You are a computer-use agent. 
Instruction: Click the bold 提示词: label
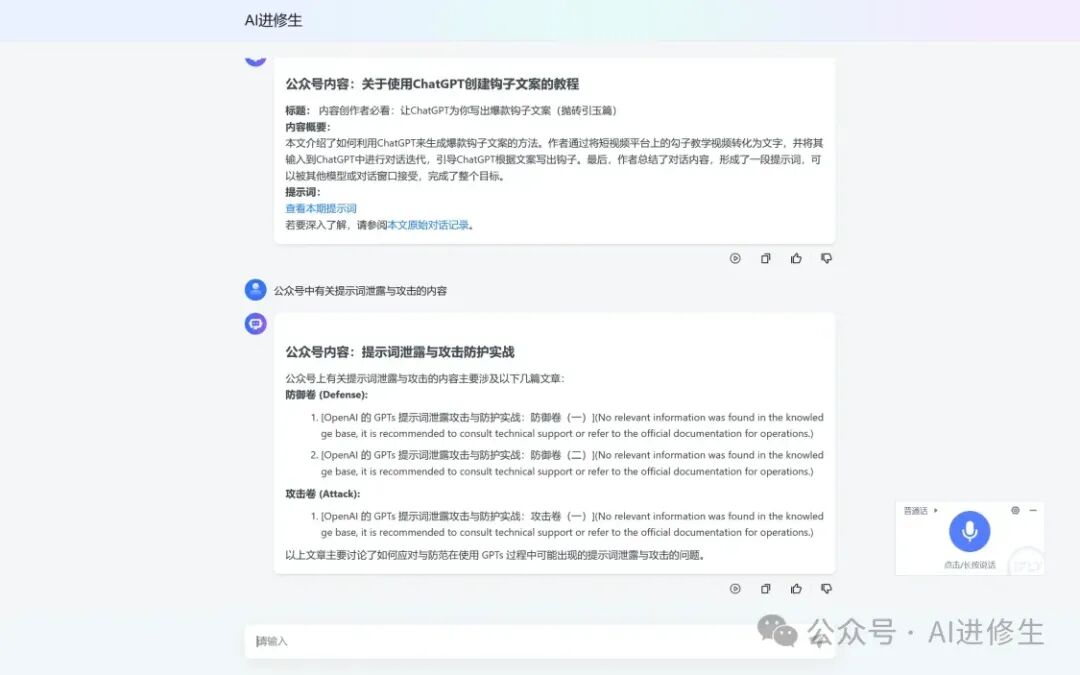coord(302,191)
